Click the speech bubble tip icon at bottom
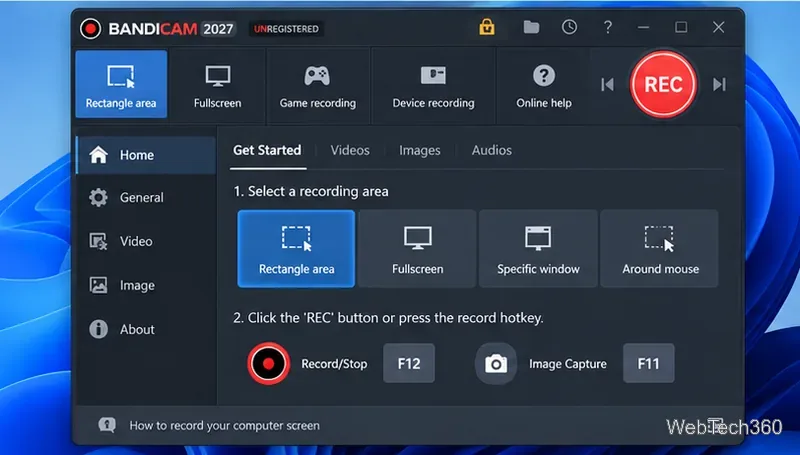This screenshot has height=455, width=800. [x=107, y=425]
